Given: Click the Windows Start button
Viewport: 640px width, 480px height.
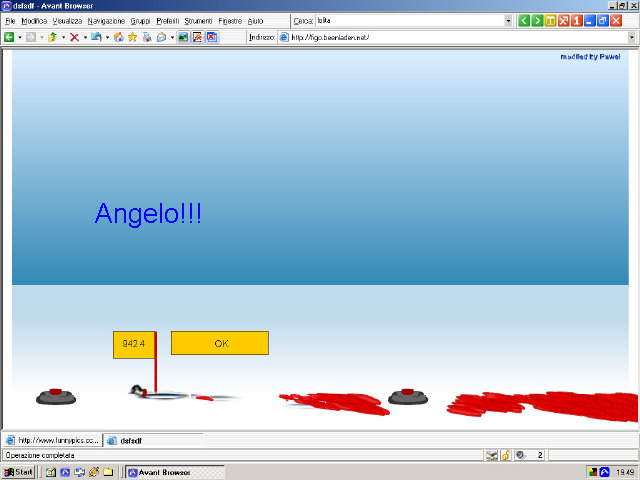Looking at the screenshot, I should (x=18, y=471).
